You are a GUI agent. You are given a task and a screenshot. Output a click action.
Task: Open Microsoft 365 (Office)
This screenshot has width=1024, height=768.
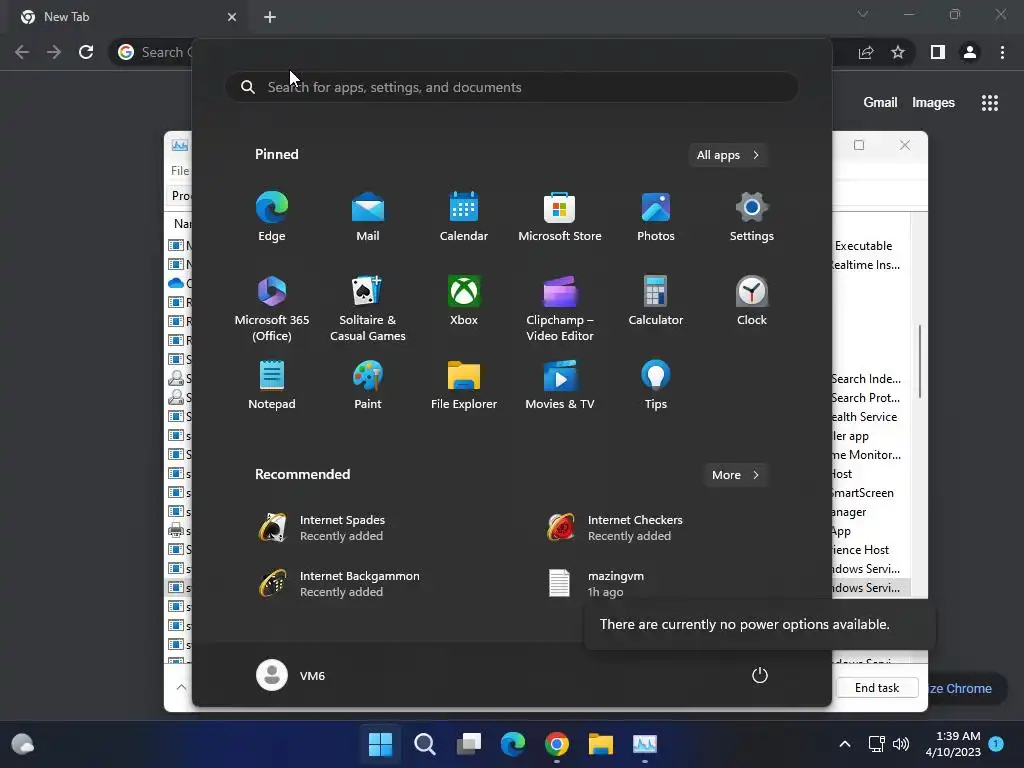tap(272, 308)
